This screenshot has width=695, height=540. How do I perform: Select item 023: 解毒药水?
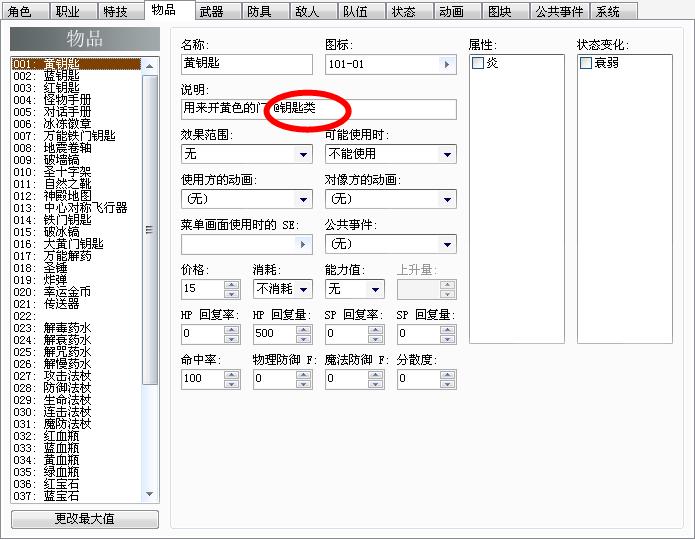coord(76,328)
